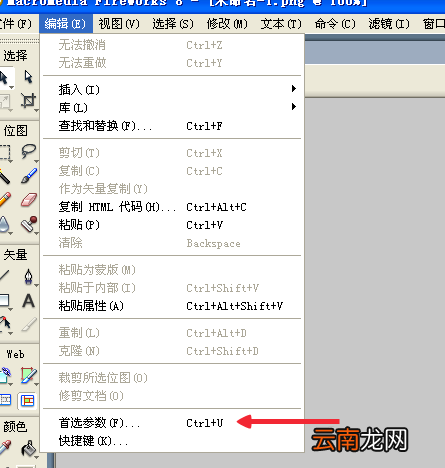This screenshot has width=445, height=468.
Task: Choose 快捷键(K)... from Edit menu
Action: click(x=172, y=441)
